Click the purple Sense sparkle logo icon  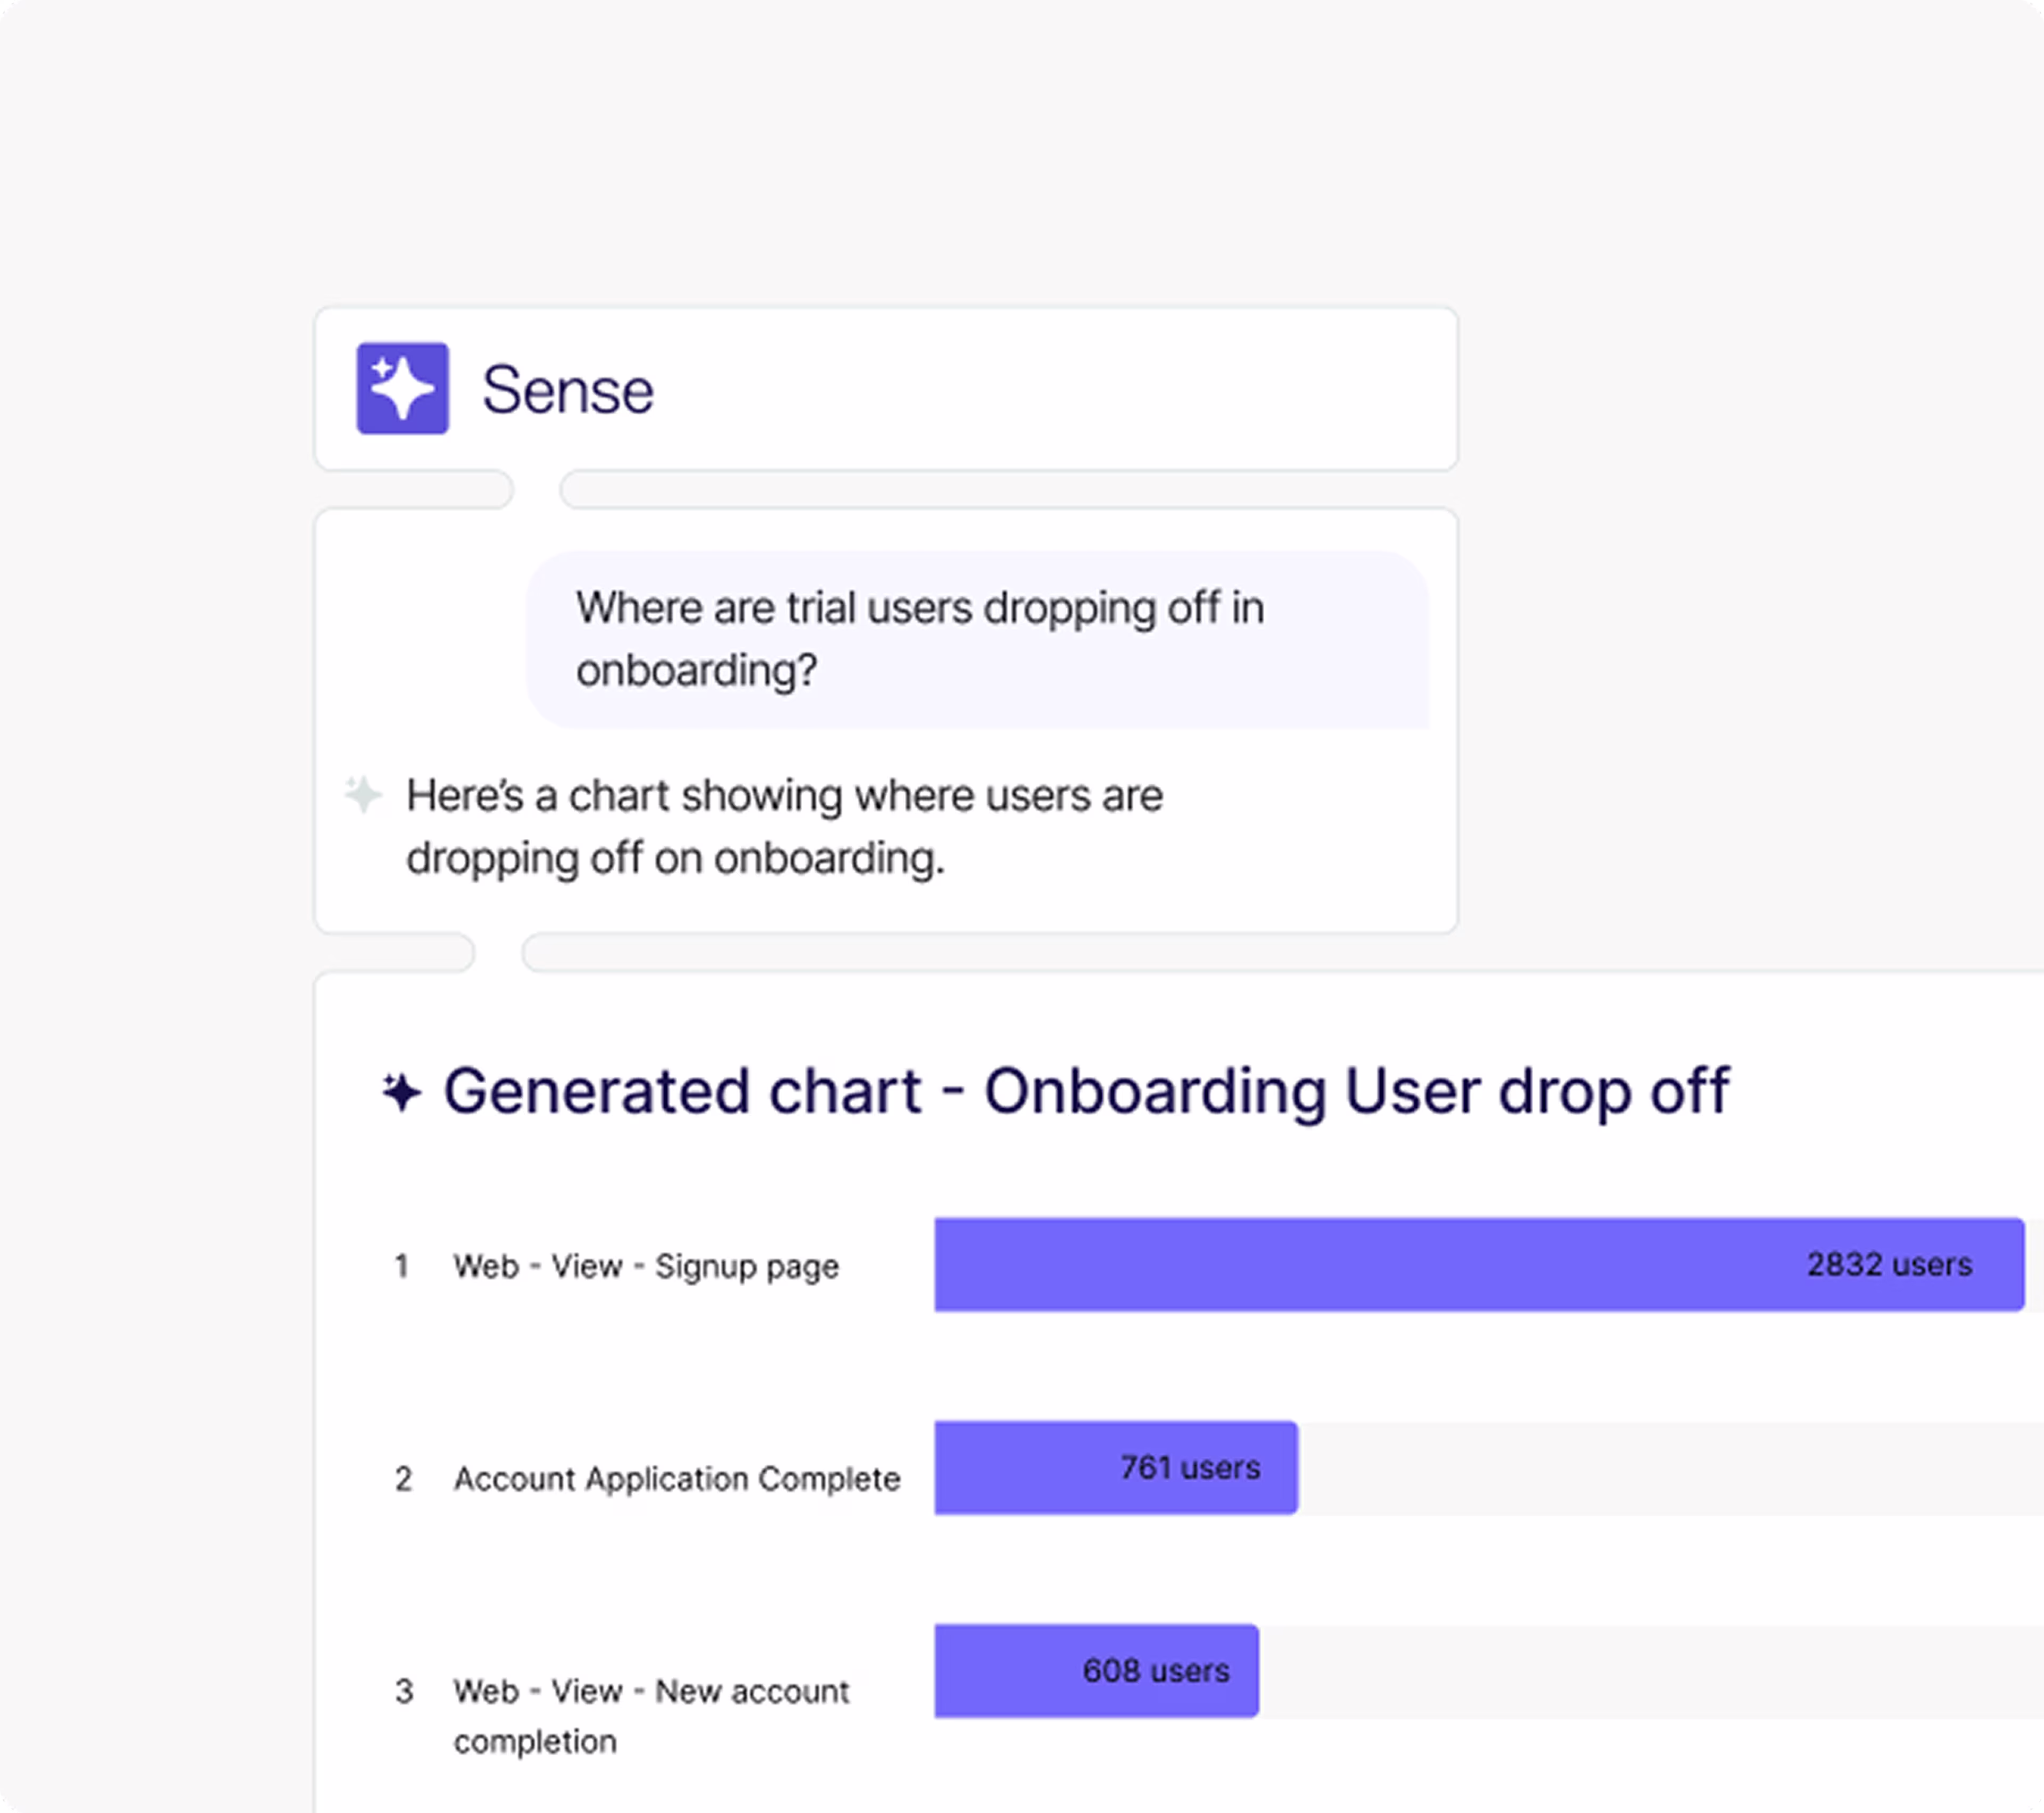403,390
